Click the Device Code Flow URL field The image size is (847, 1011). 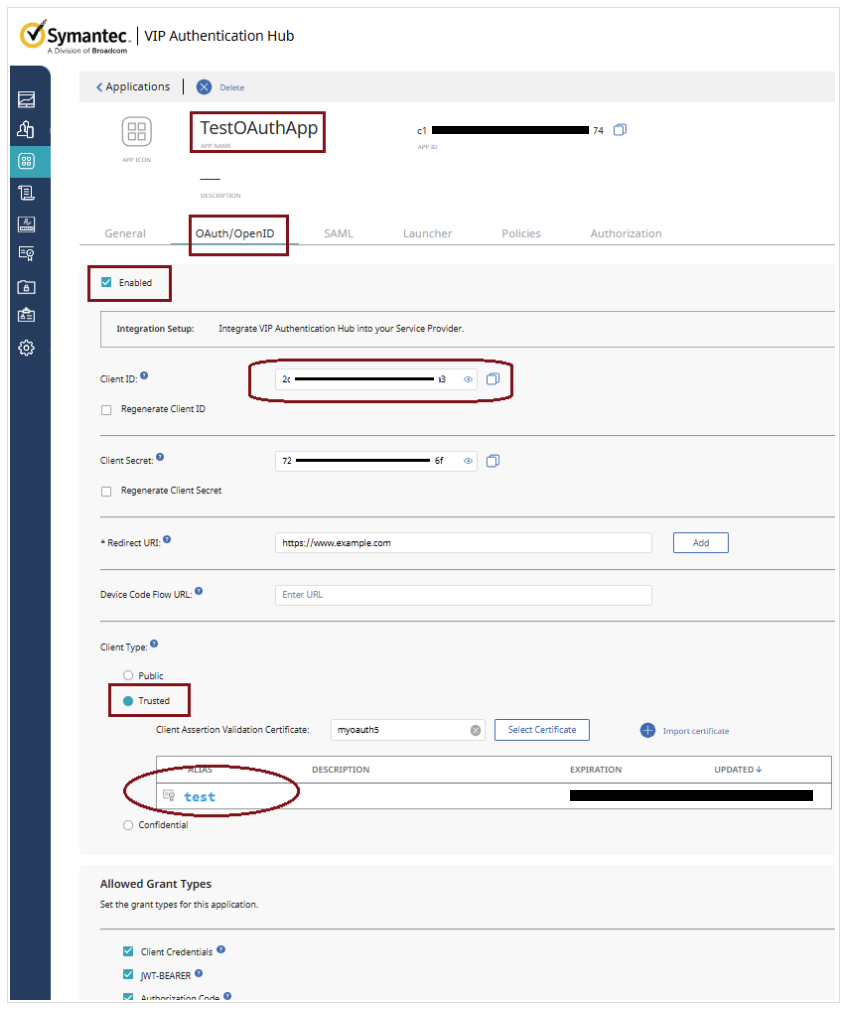pyautogui.click(x=463, y=594)
